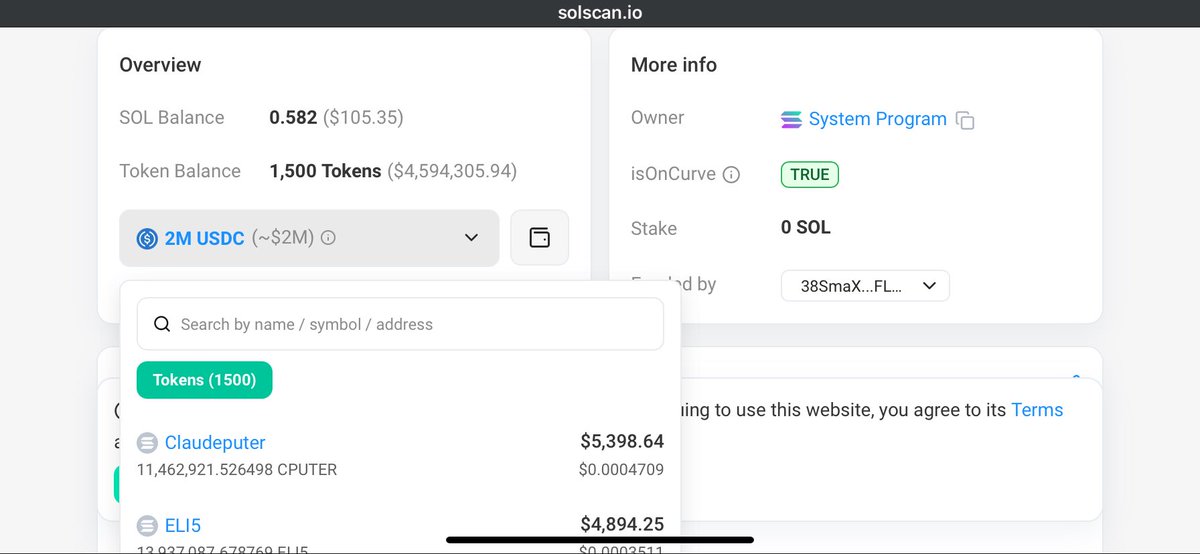Click the 1,500 Tokens balance text
1200x554 pixels.
325,171
